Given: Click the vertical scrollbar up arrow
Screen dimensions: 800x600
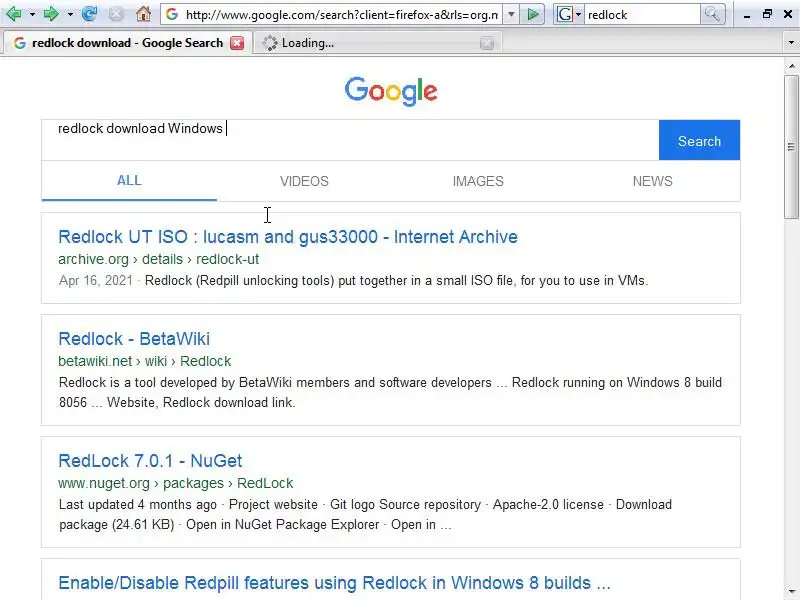Looking at the screenshot, I should (x=791, y=66).
